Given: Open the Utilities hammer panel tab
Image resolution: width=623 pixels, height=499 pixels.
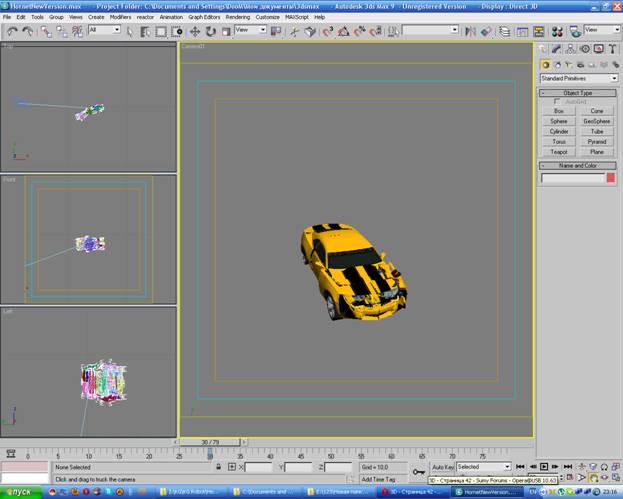Looking at the screenshot, I should click(610, 48).
